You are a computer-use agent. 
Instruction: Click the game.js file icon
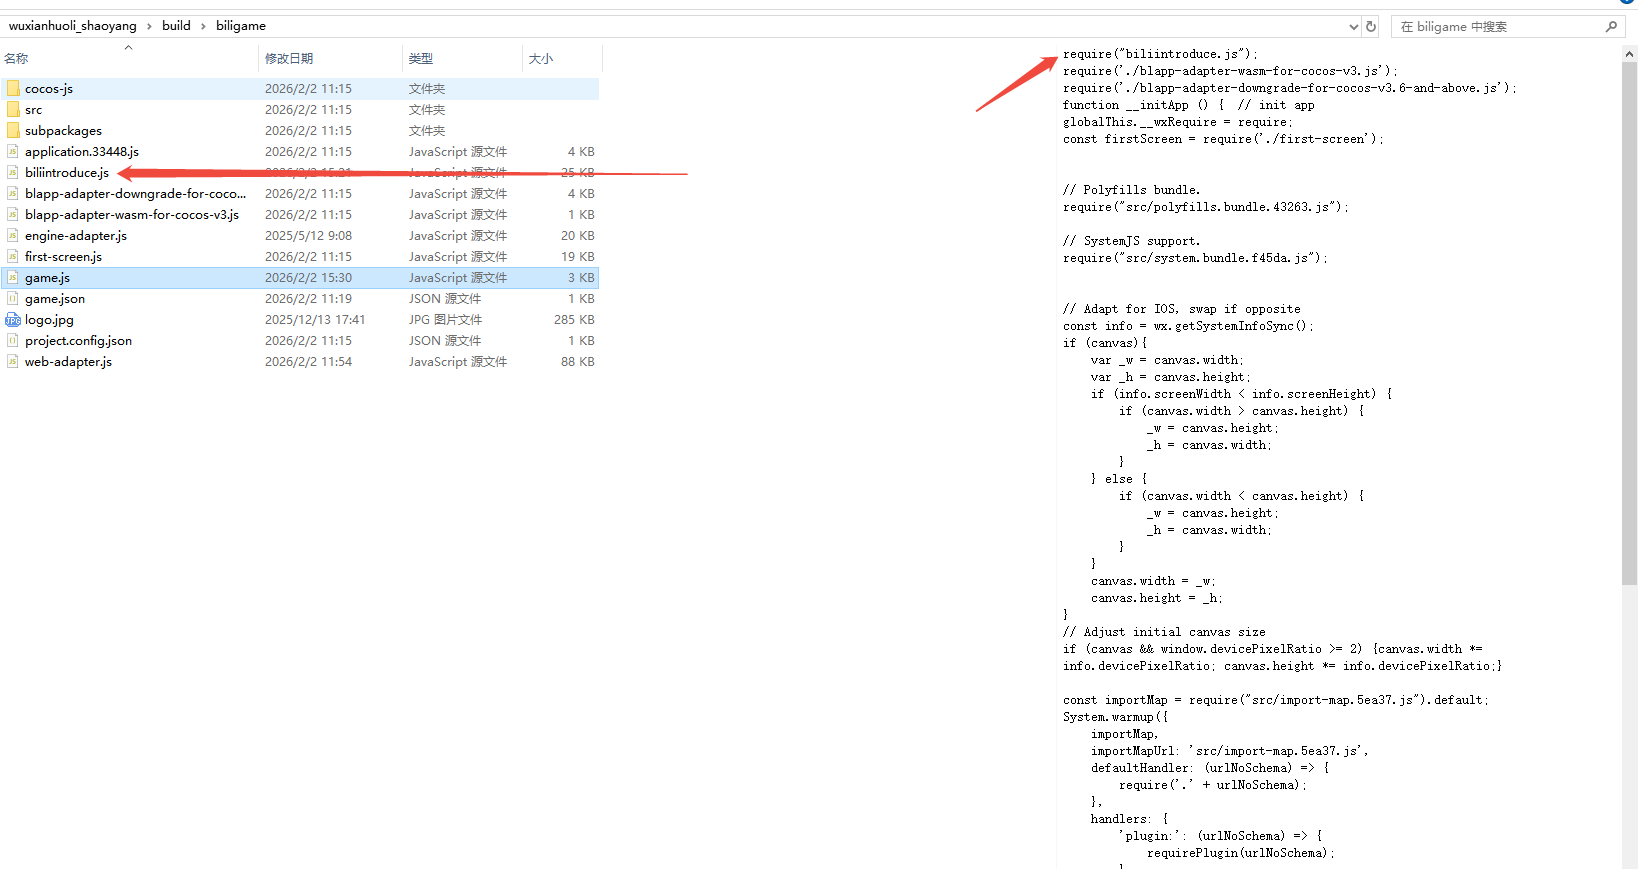pyautogui.click(x=13, y=278)
